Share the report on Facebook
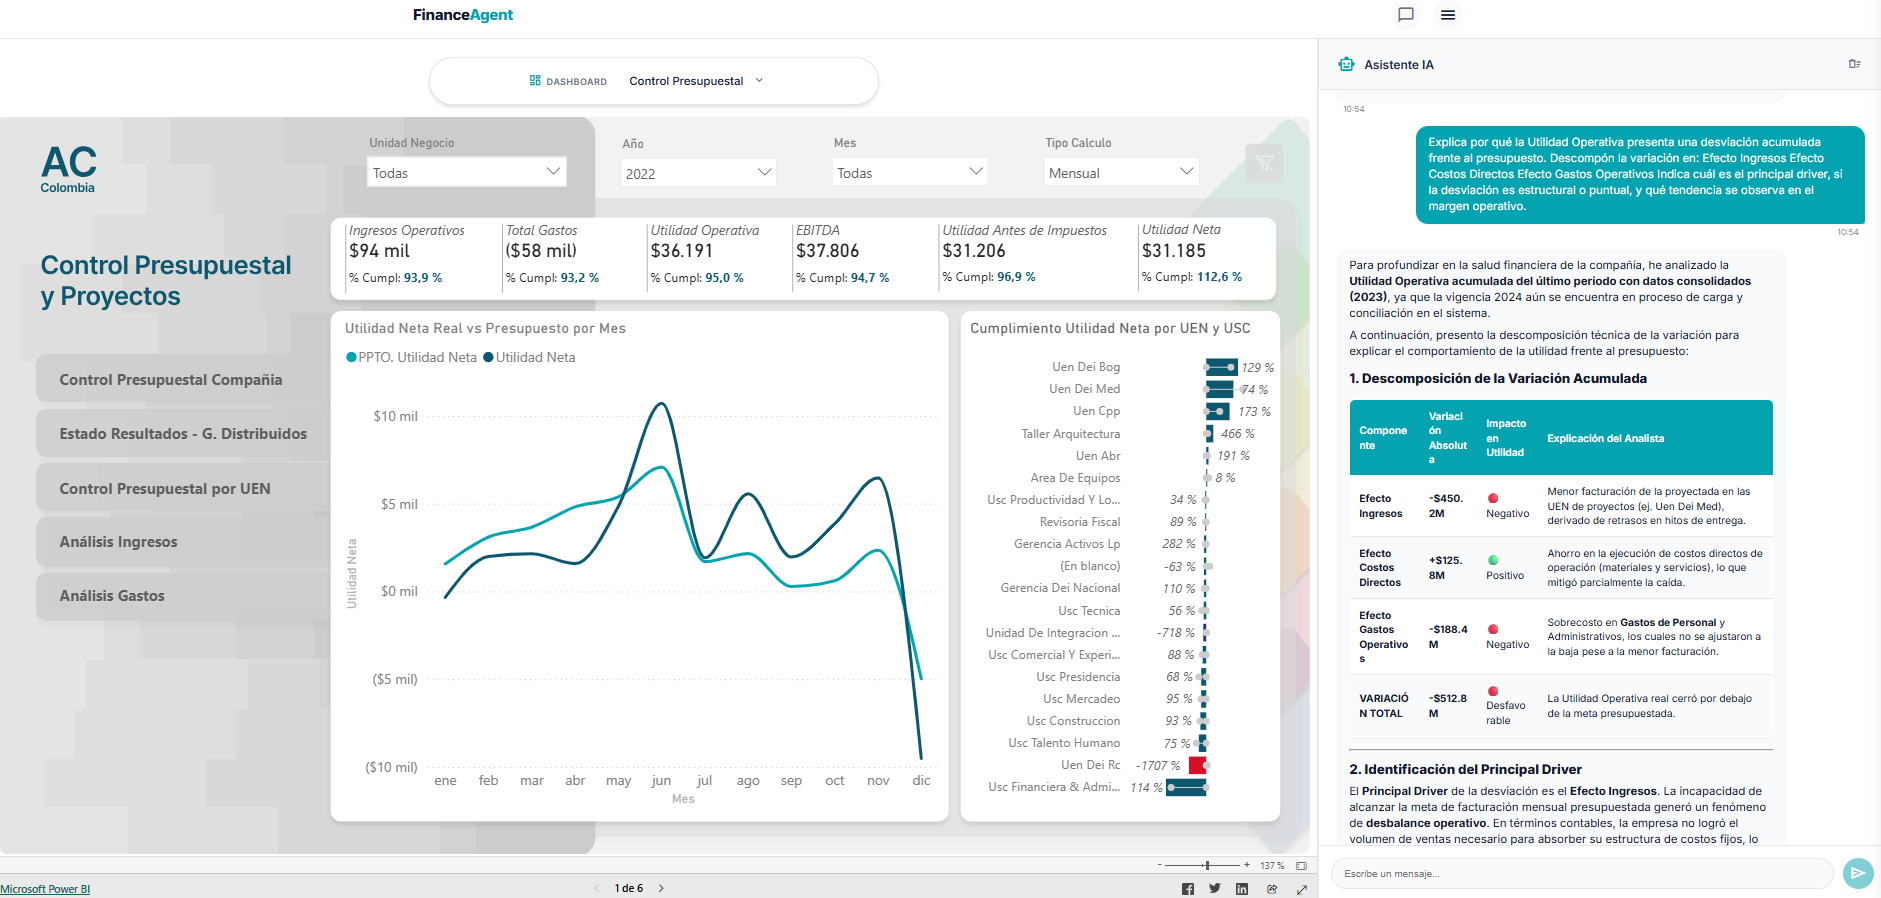The width and height of the screenshot is (1881, 898). (1188, 889)
